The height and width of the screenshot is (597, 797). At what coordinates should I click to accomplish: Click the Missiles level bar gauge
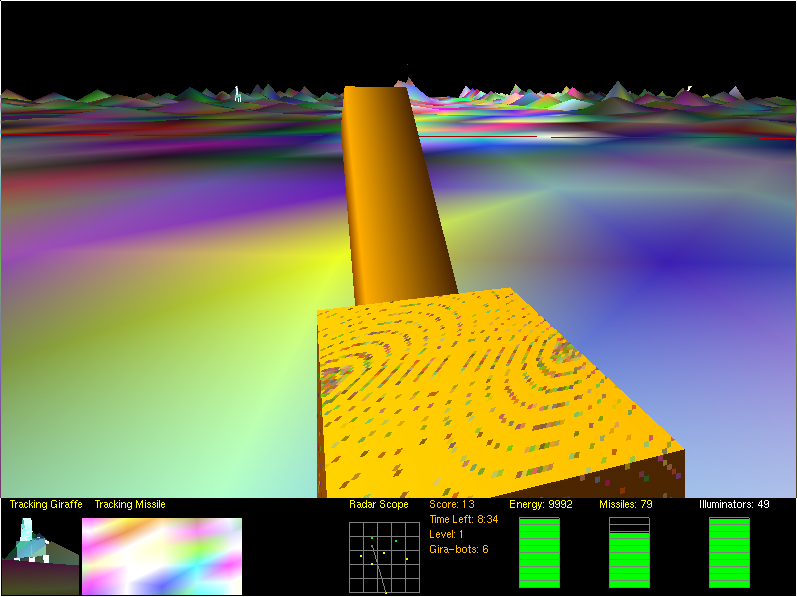(629, 553)
